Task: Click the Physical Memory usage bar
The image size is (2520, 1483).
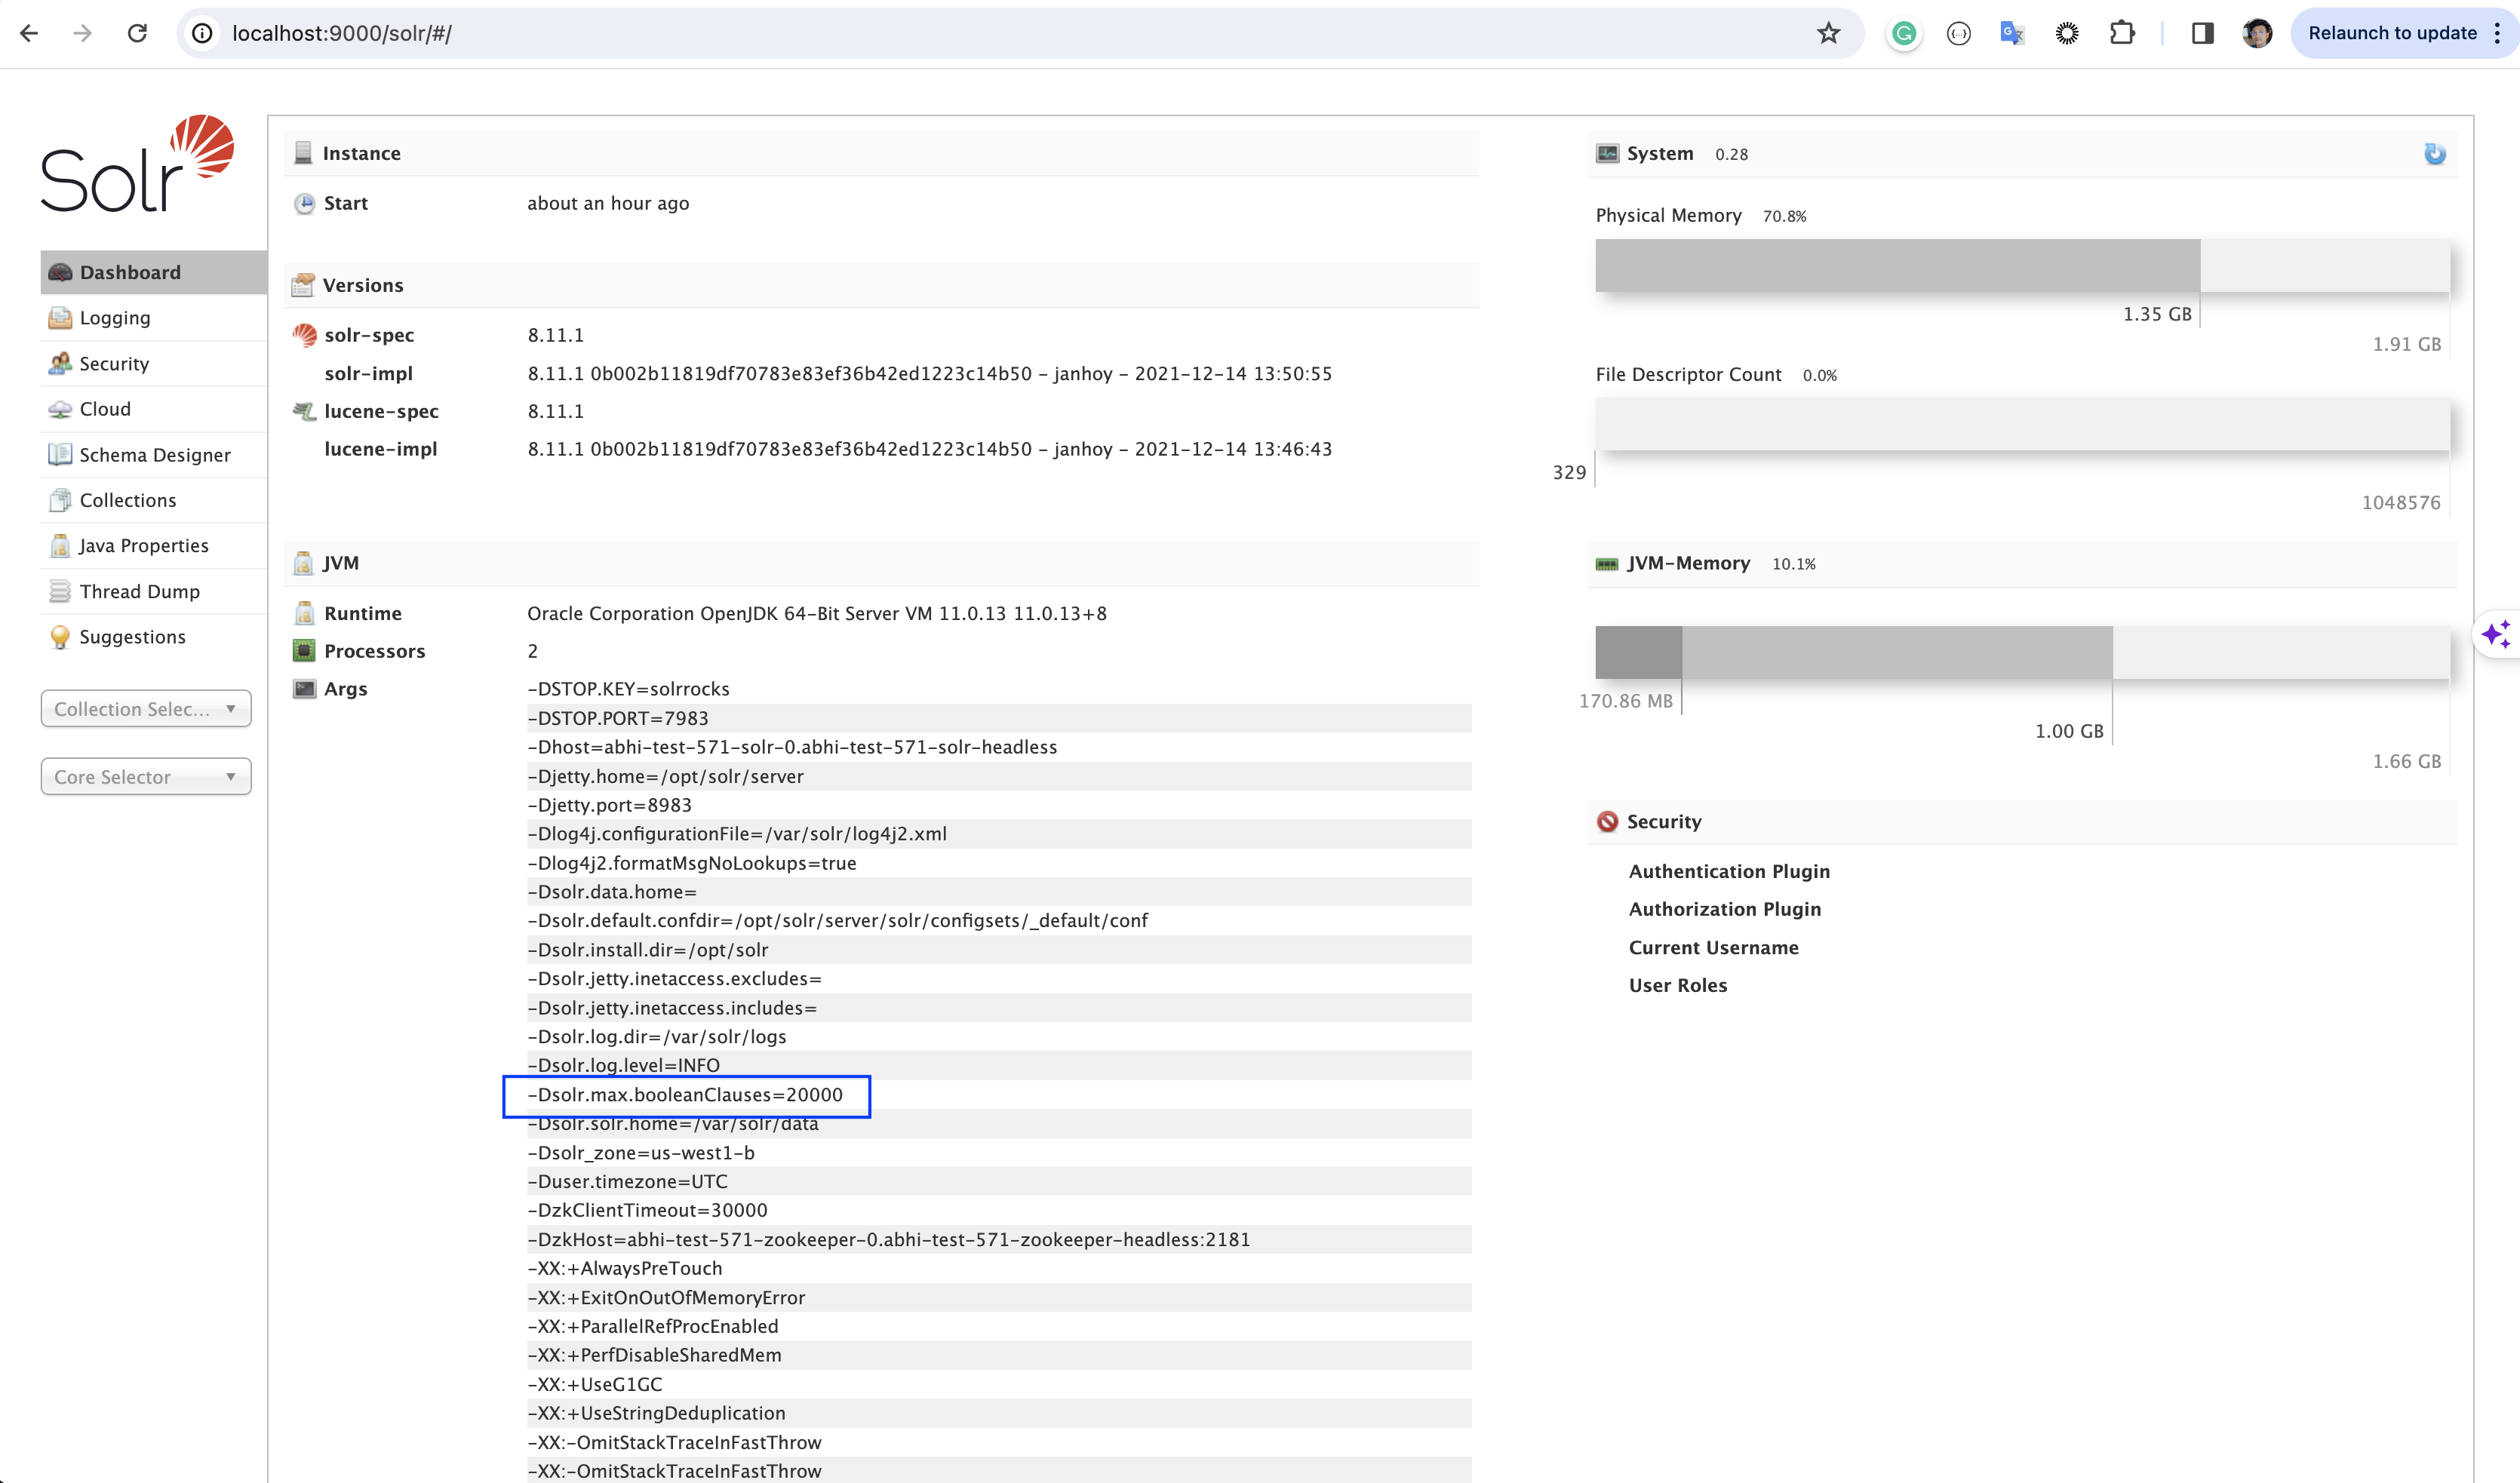Action: click(2022, 266)
